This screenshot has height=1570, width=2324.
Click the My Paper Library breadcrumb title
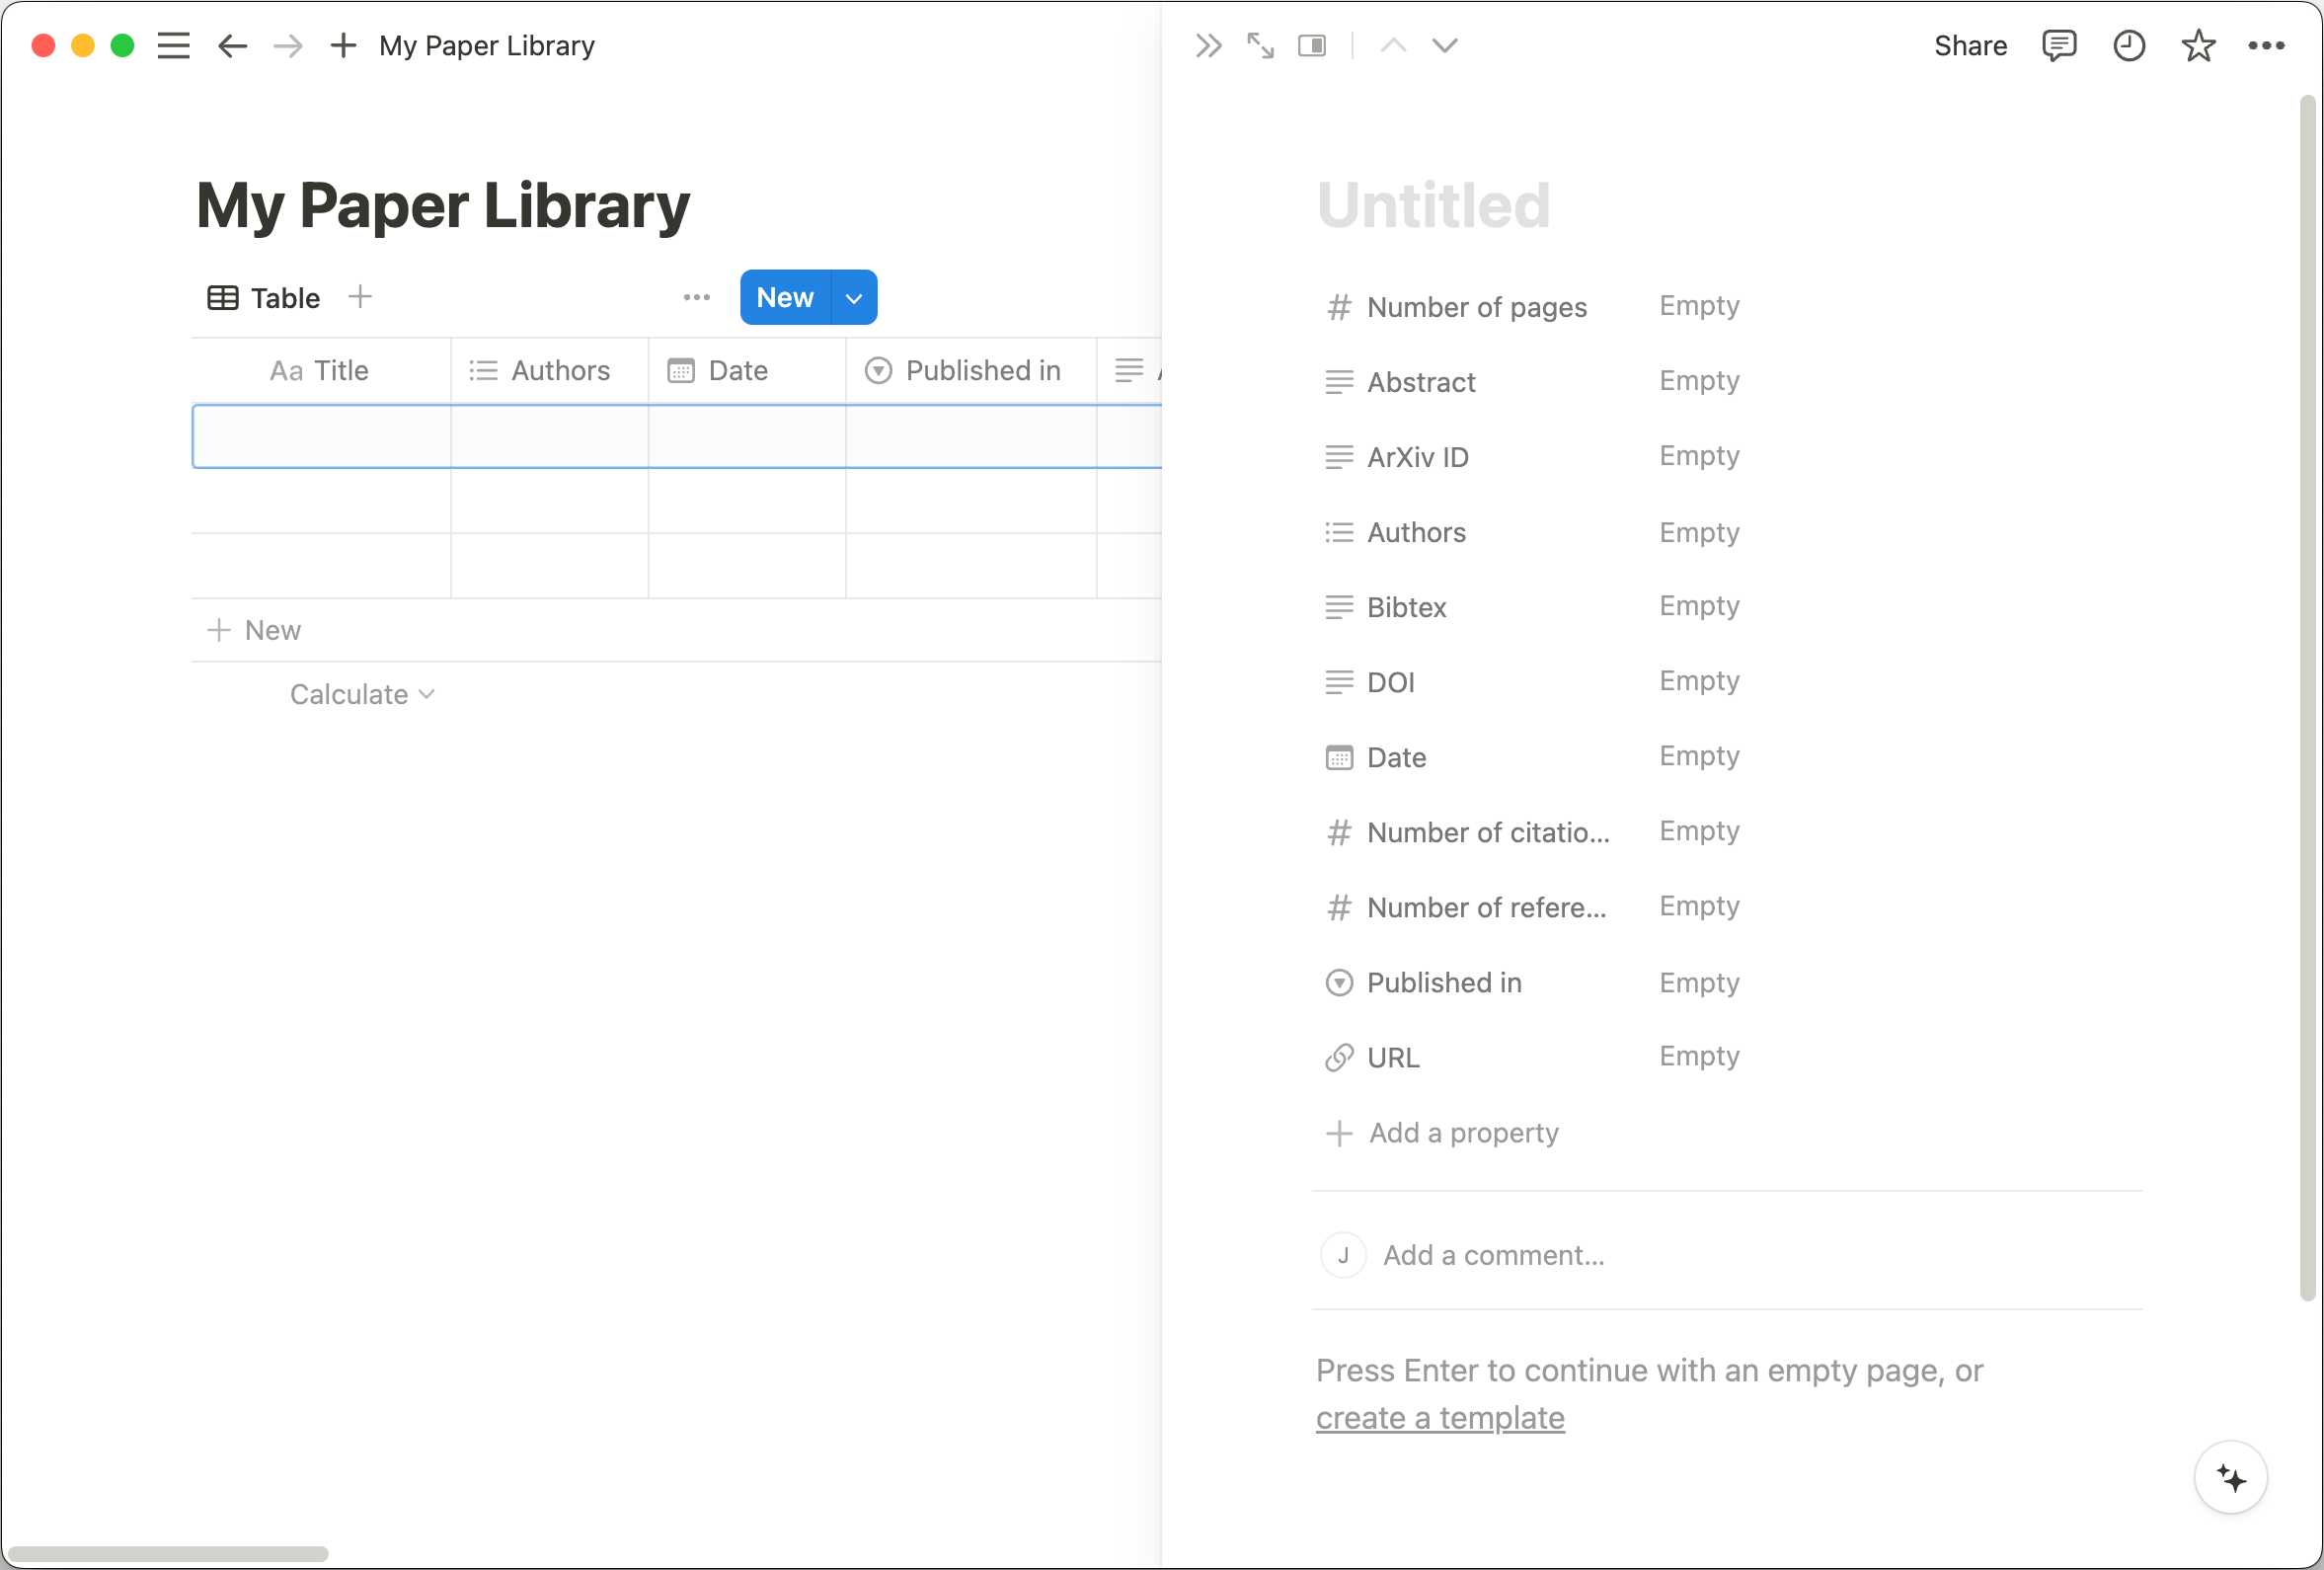(487, 46)
